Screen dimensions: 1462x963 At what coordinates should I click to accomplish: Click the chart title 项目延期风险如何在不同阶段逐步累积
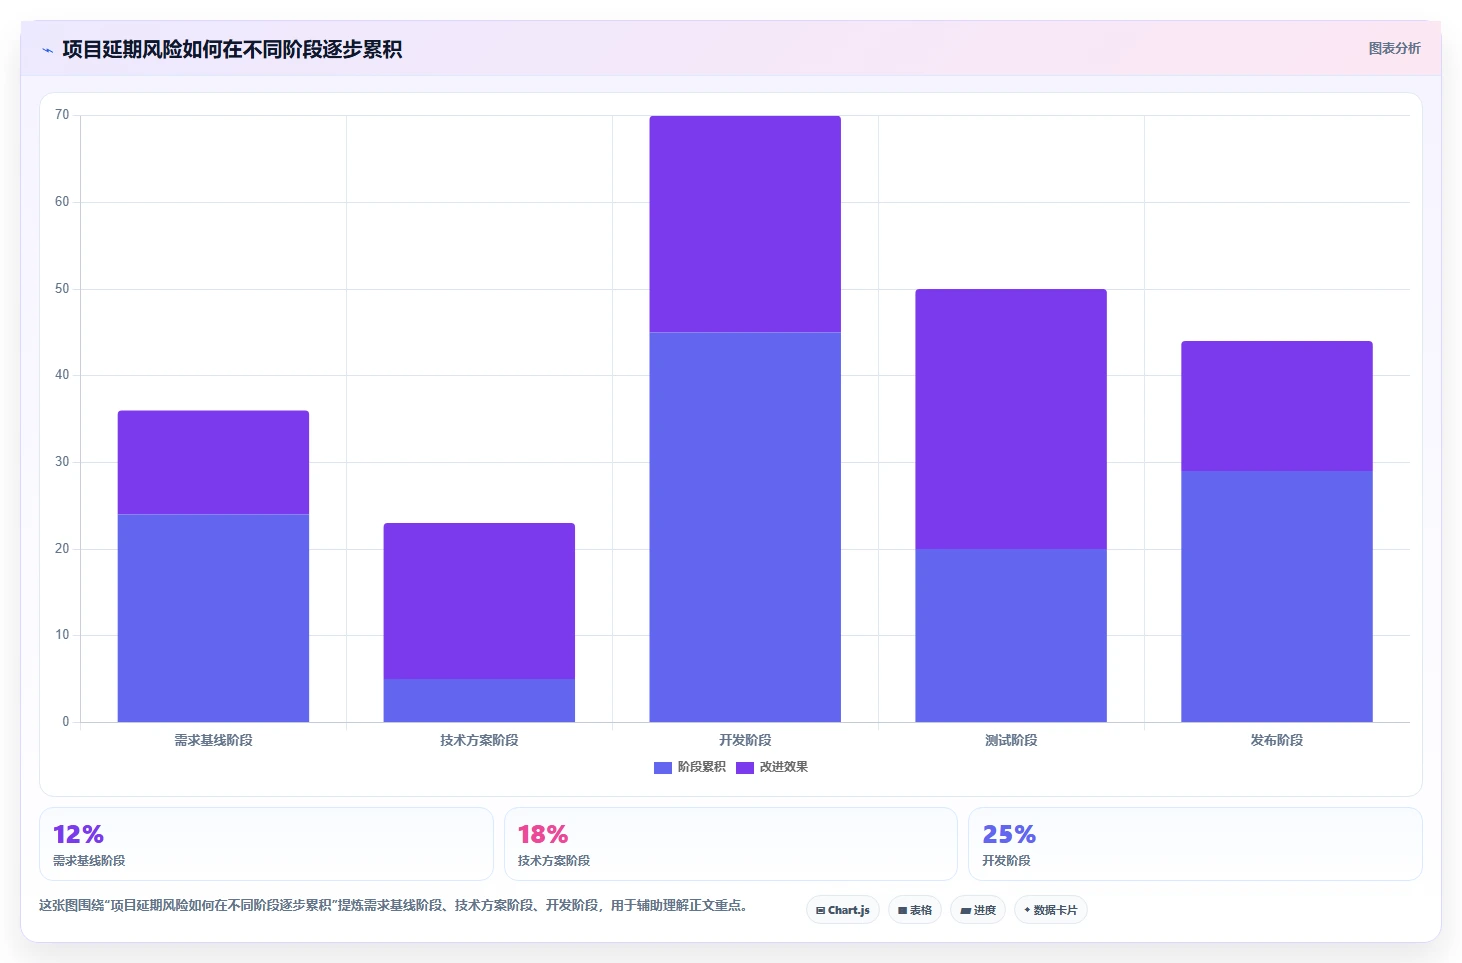232,49
